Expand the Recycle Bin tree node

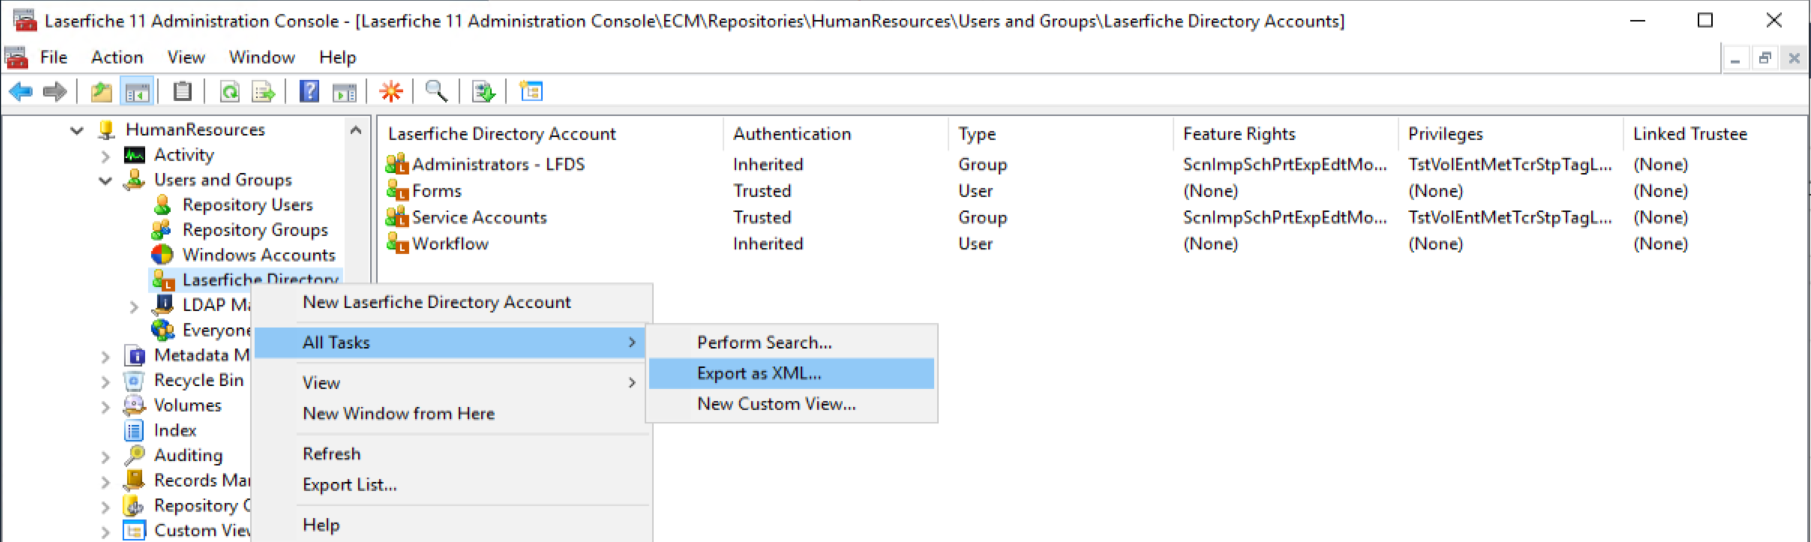tap(105, 381)
